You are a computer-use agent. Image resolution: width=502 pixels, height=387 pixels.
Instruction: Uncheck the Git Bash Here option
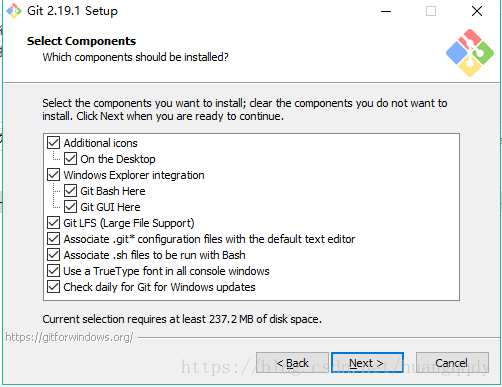pos(70,191)
